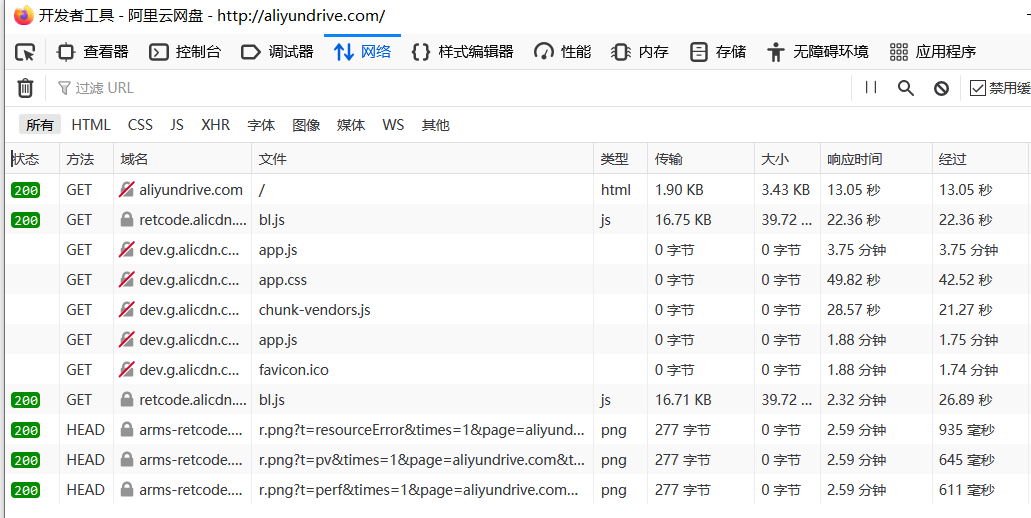Screen dimensions: 1031x518
Task: Filter requests by 字体 fonts
Action: [x=261, y=125]
